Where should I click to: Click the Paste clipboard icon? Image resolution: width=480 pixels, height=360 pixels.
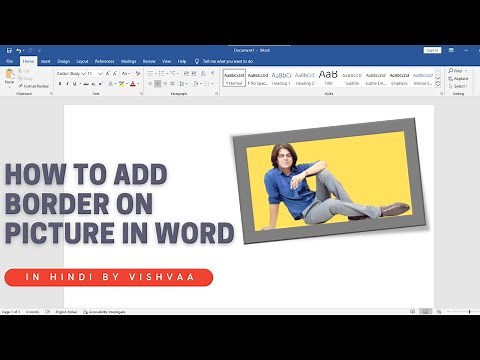tap(9, 74)
